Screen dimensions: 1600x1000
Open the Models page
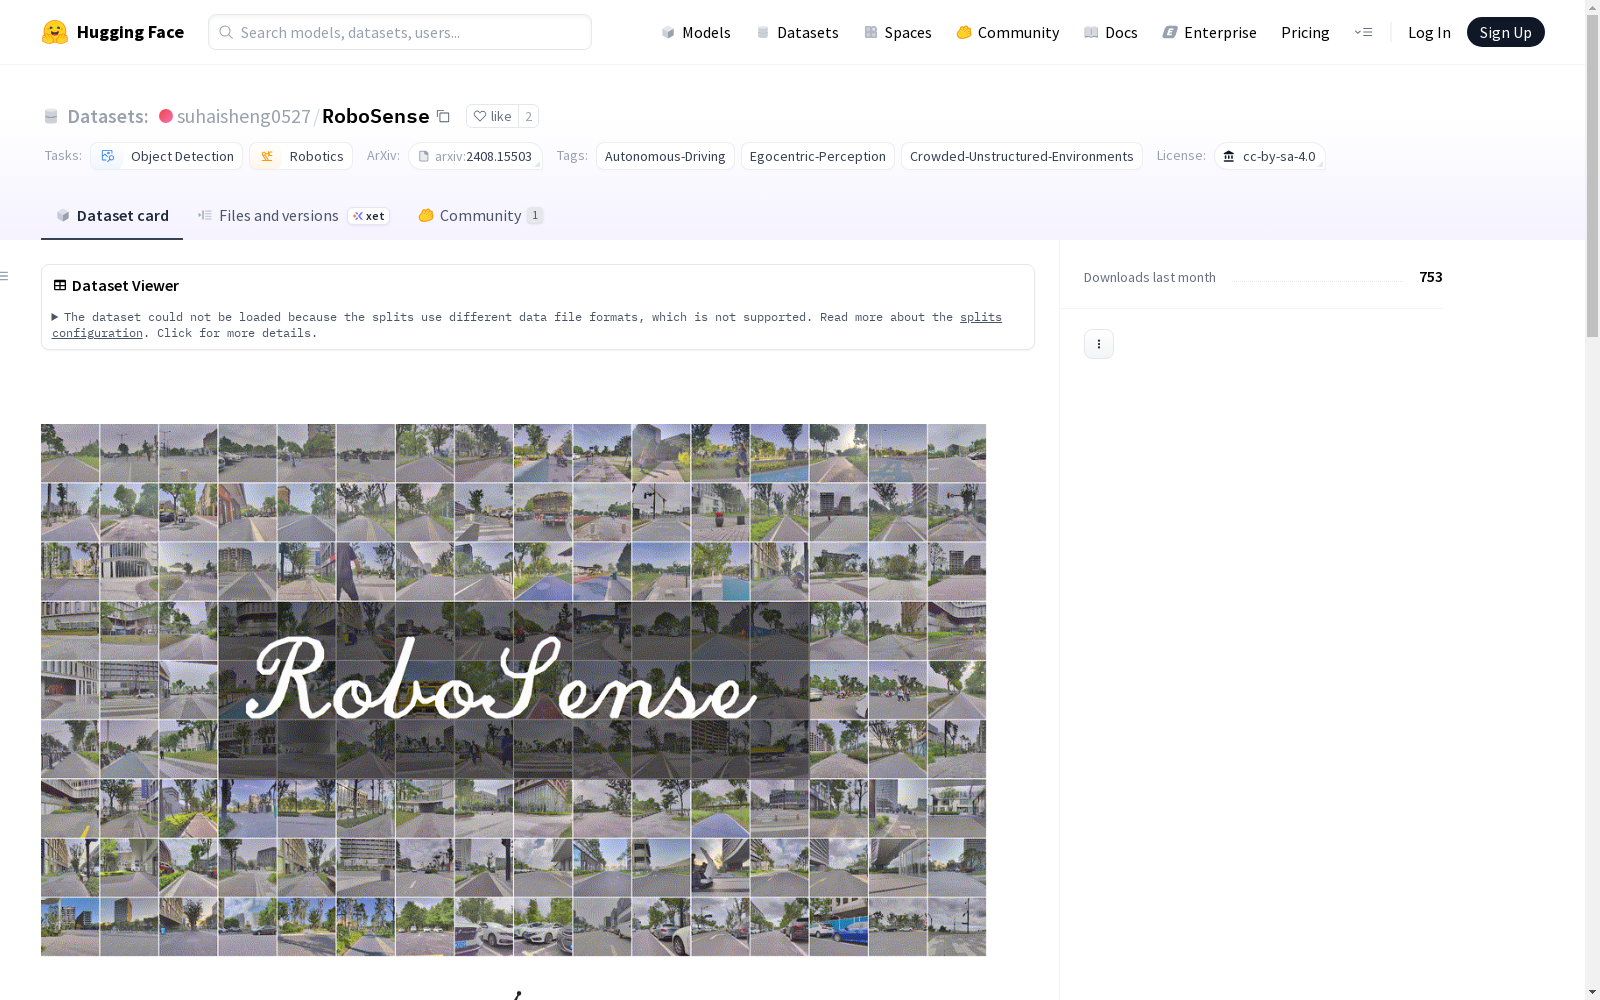coord(696,32)
